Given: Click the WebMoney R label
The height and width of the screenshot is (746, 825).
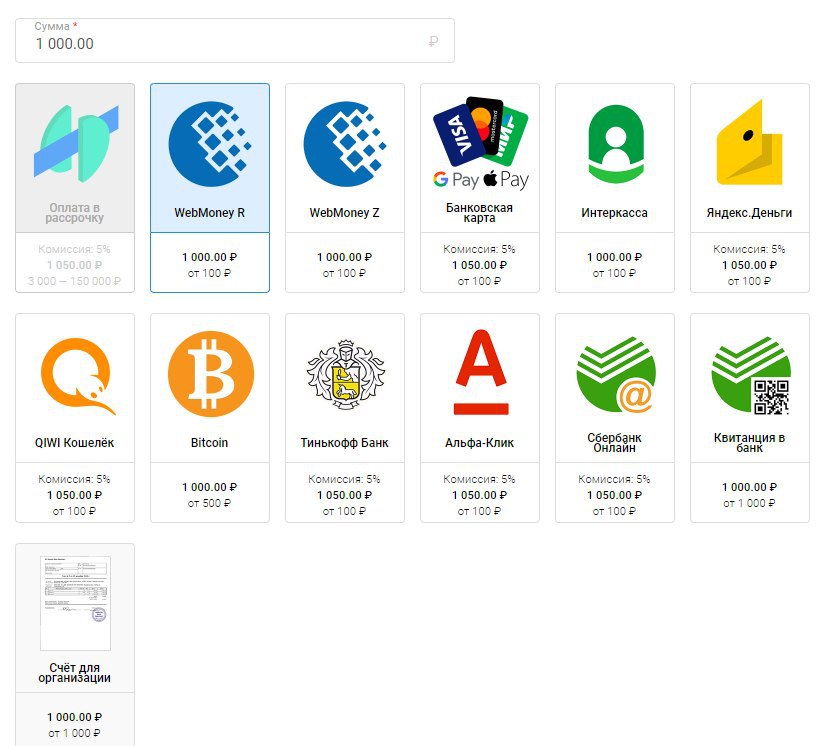Looking at the screenshot, I should click(x=209, y=213).
